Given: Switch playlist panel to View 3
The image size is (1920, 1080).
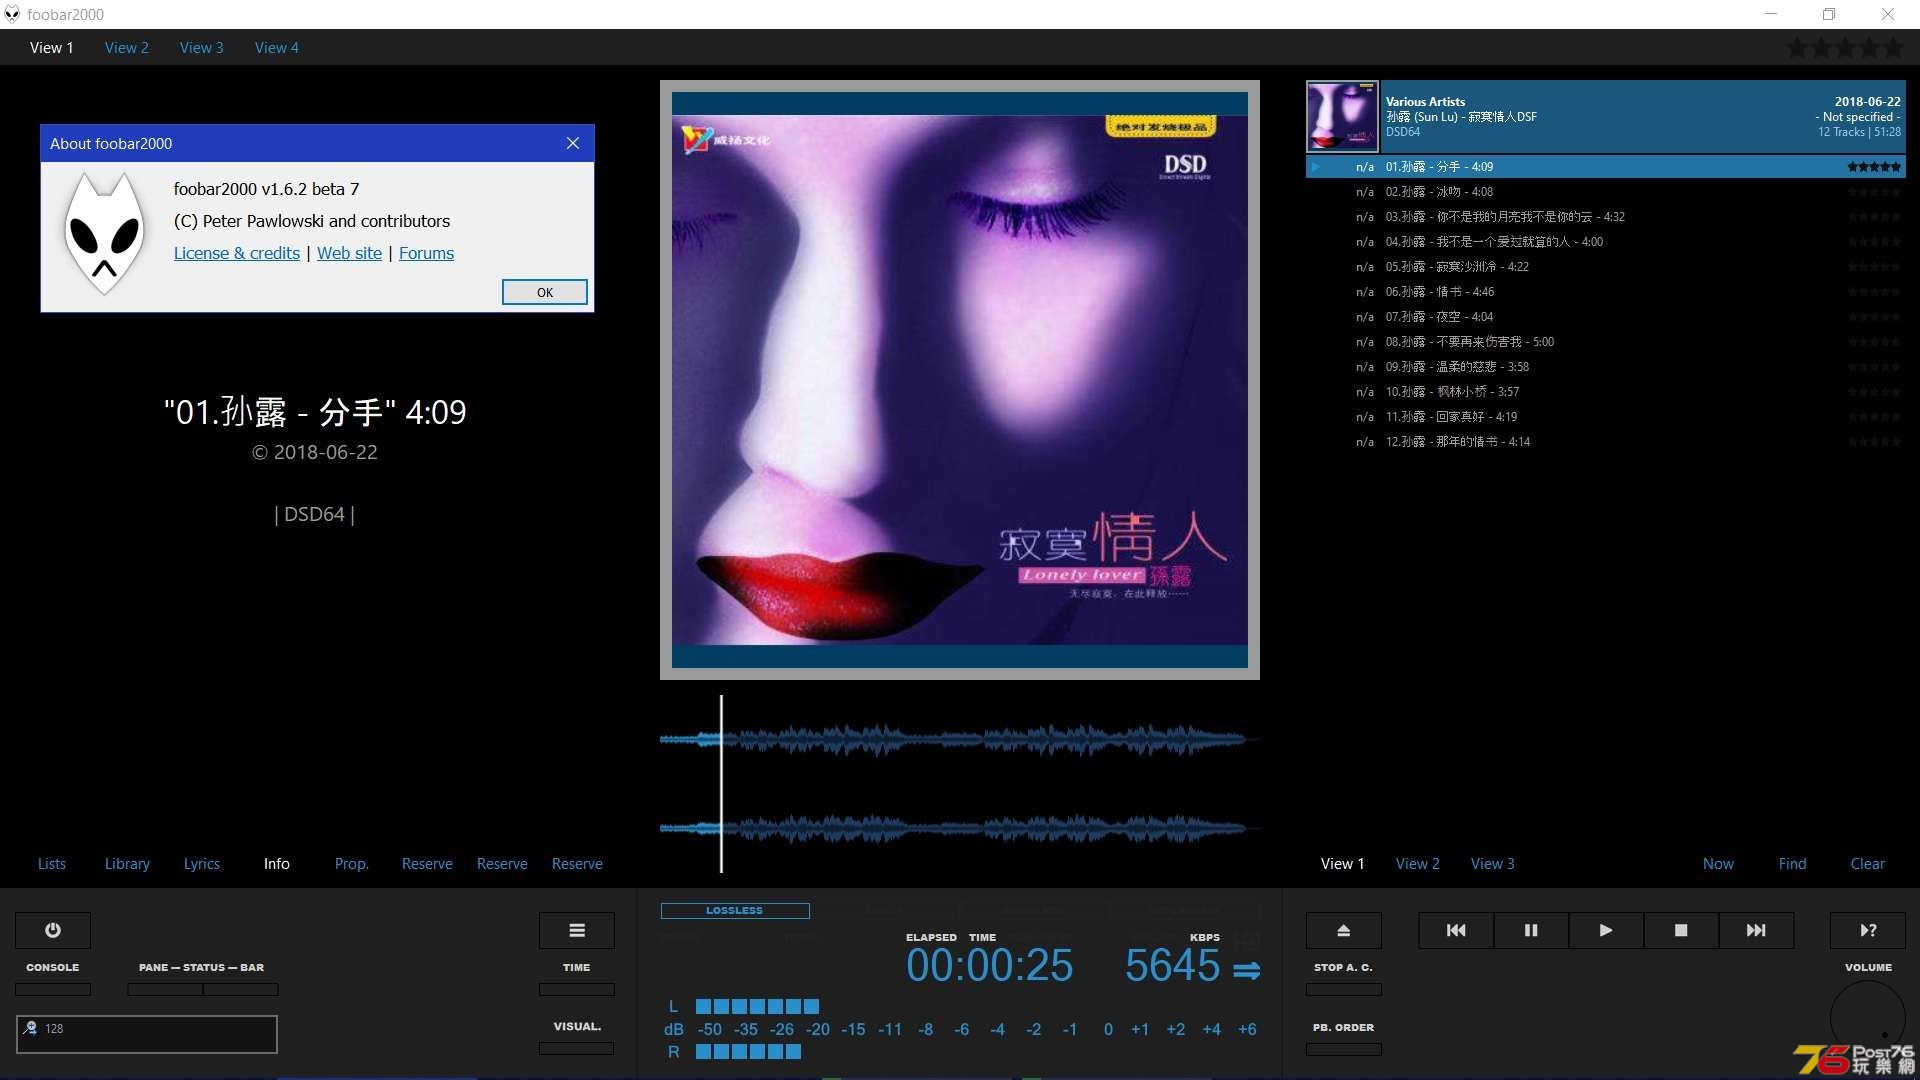Looking at the screenshot, I should click(x=1493, y=863).
